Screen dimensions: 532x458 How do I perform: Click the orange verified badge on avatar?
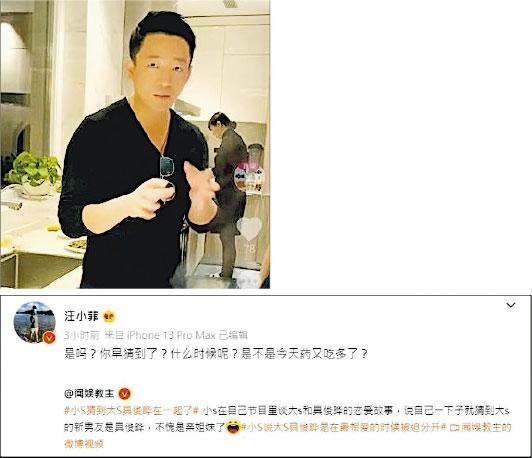pos(49,337)
